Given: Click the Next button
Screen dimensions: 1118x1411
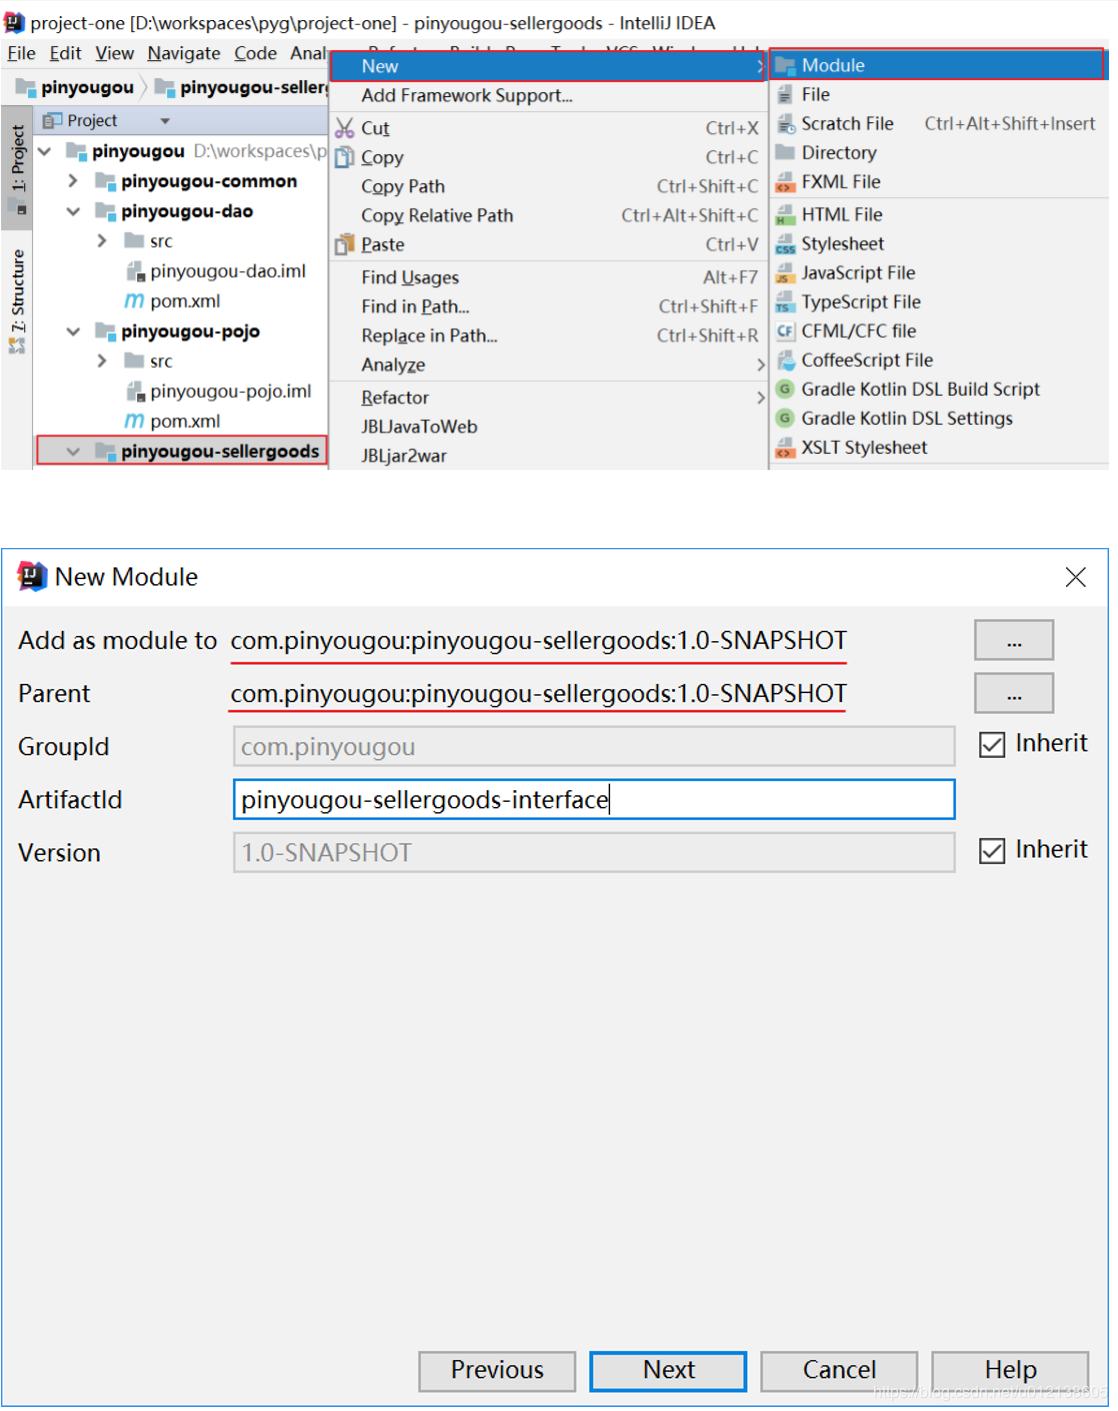Looking at the screenshot, I should pyautogui.click(x=668, y=1370).
